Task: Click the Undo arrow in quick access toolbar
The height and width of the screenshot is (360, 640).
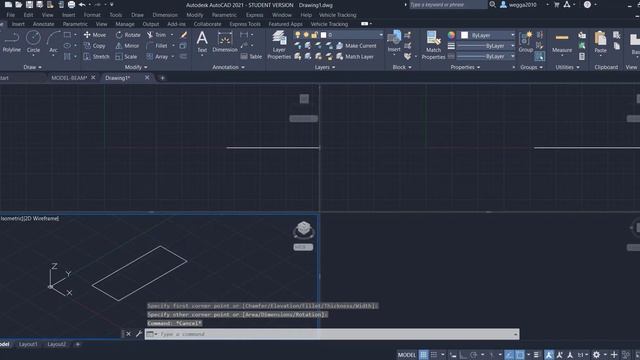Action: coord(82,5)
